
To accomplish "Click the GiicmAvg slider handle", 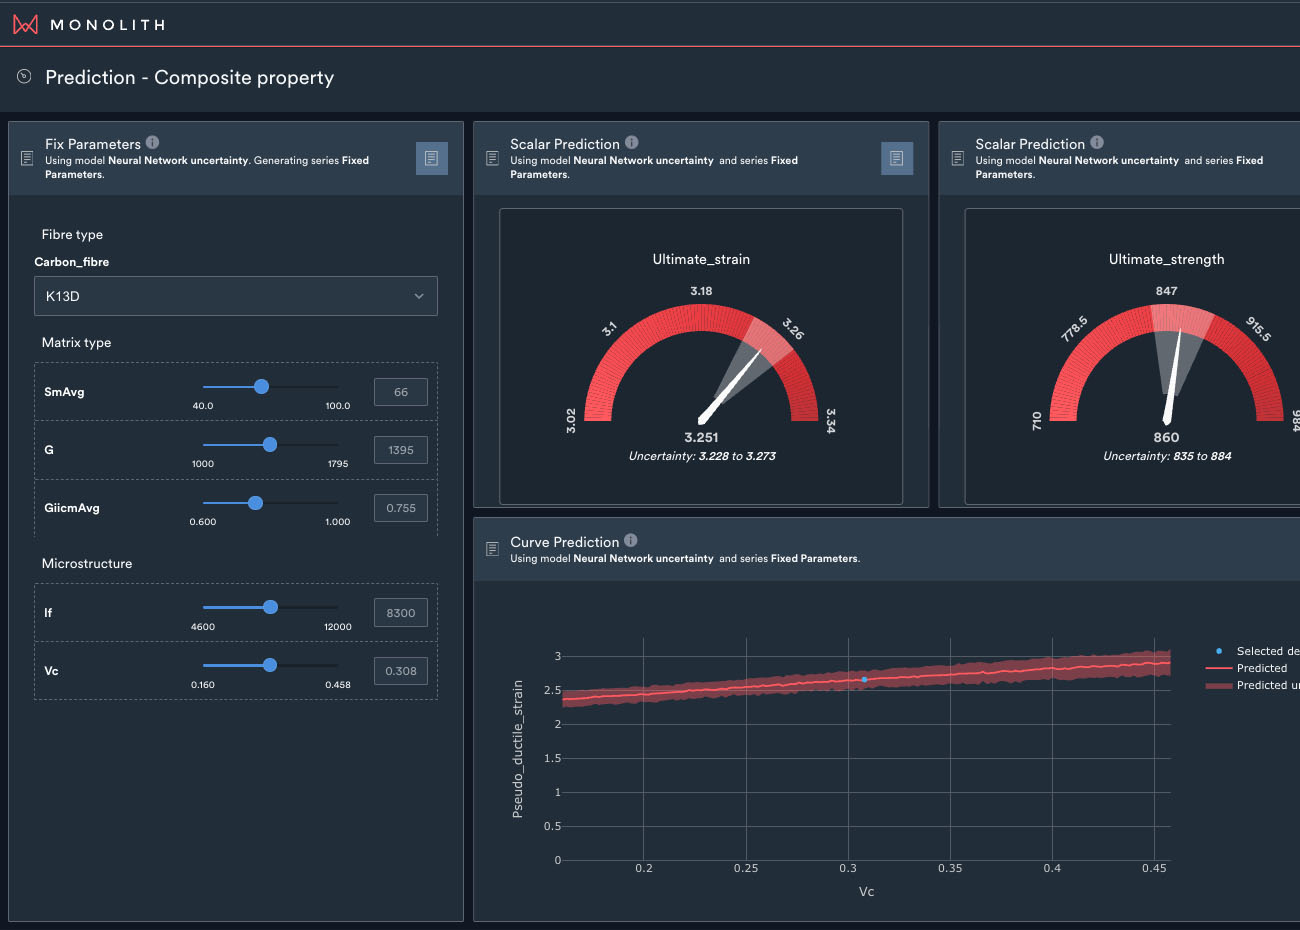I will click(x=255, y=503).
